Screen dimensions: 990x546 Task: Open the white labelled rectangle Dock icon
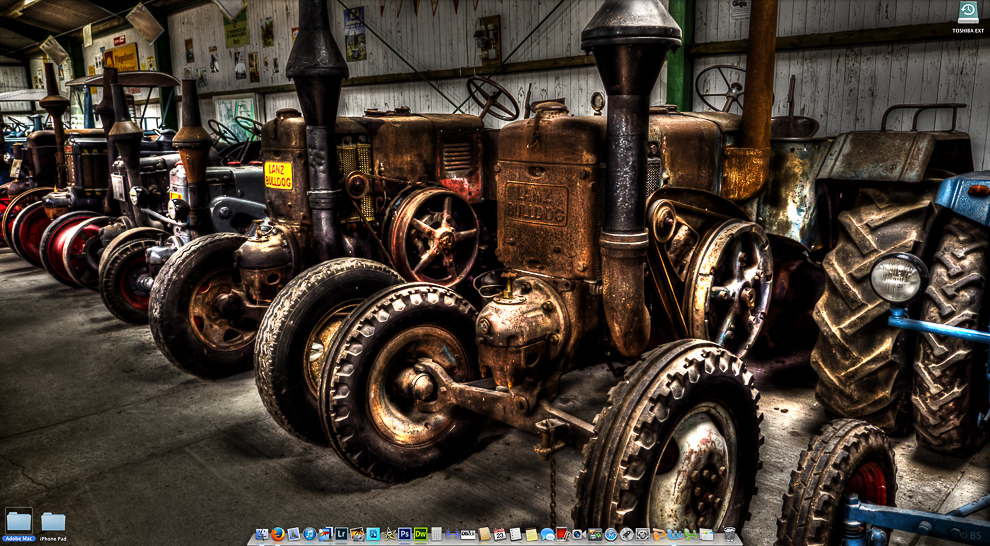pyautogui.click(x=468, y=534)
